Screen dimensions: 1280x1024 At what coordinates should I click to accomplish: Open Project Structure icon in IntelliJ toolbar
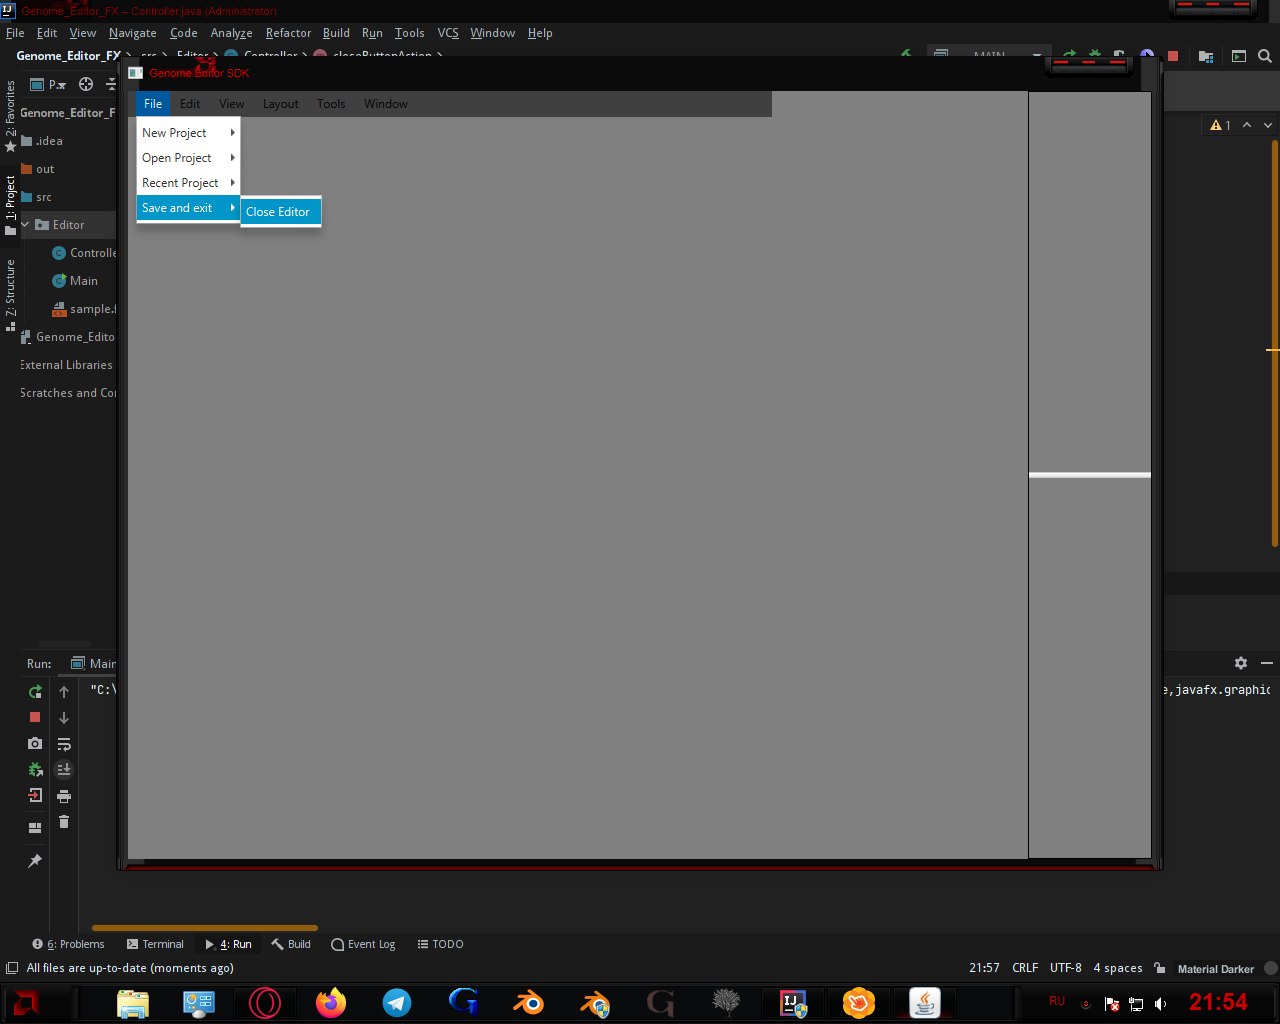click(1206, 56)
